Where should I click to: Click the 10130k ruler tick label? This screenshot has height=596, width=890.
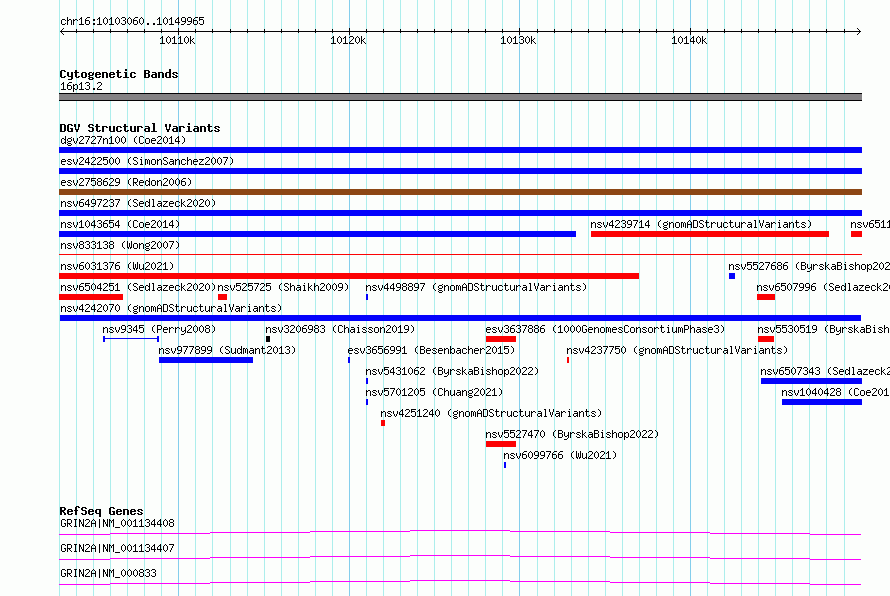click(518, 40)
